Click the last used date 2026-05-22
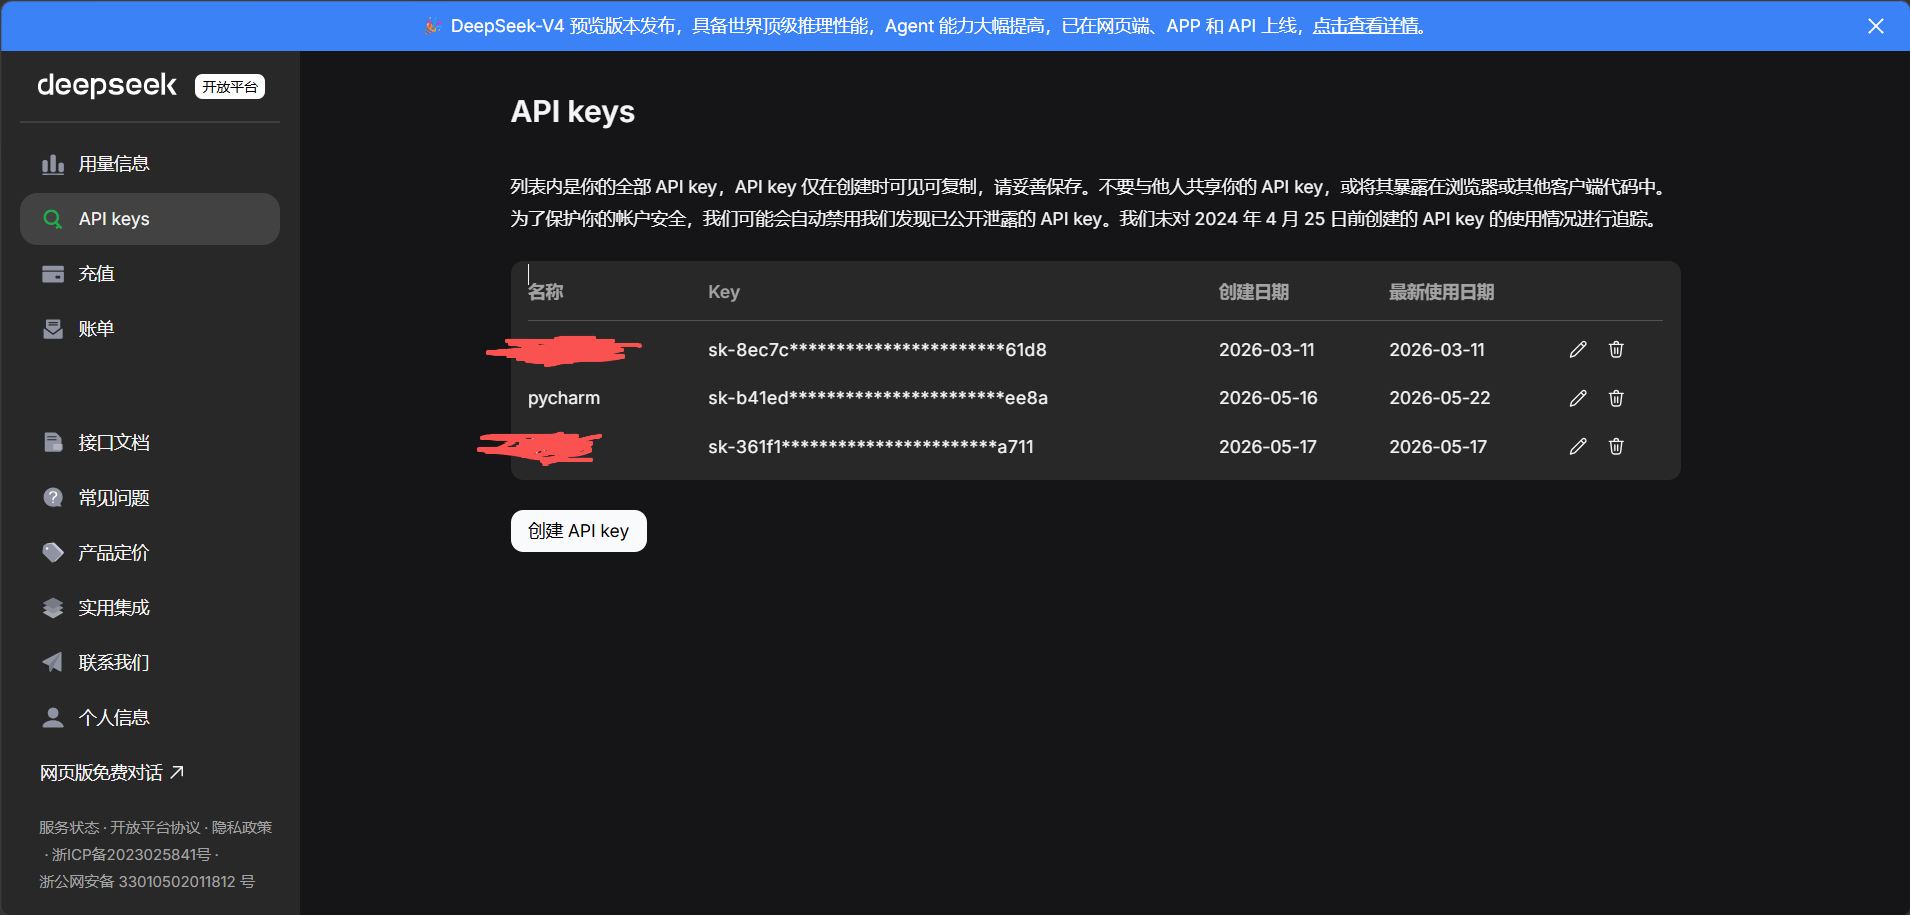Image resolution: width=1910 pixels, height=915 pixels. click(x=1440, y=398)
